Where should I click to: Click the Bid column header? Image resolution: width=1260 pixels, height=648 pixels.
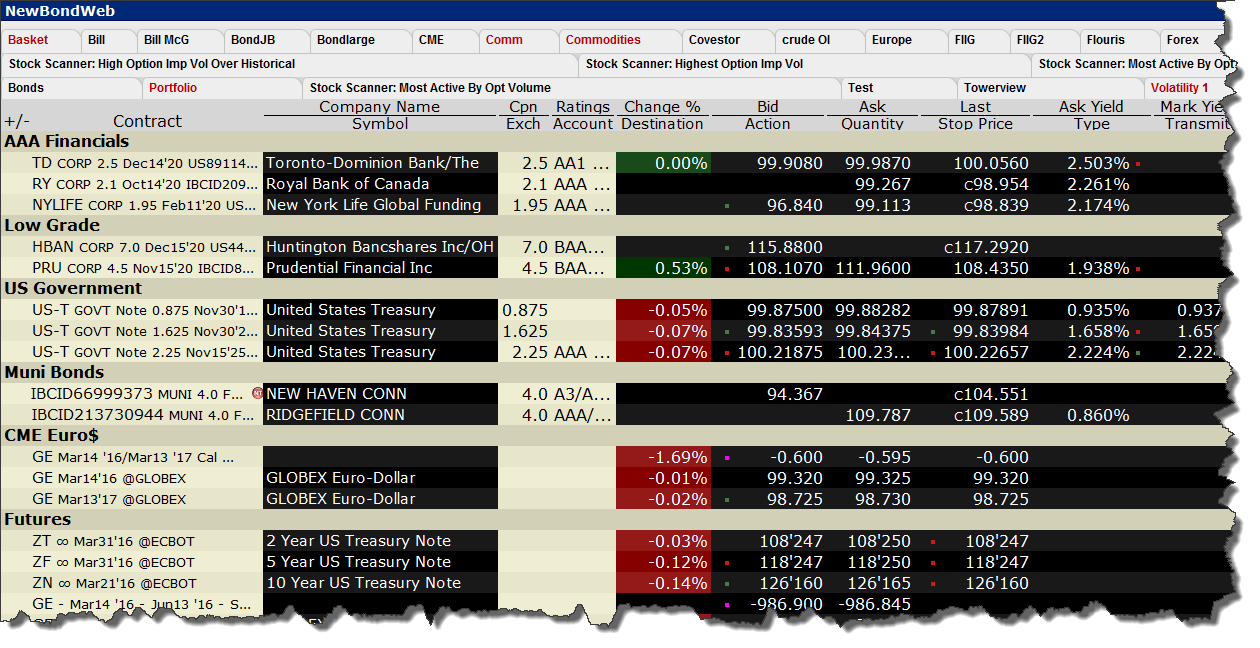(767, 107)
